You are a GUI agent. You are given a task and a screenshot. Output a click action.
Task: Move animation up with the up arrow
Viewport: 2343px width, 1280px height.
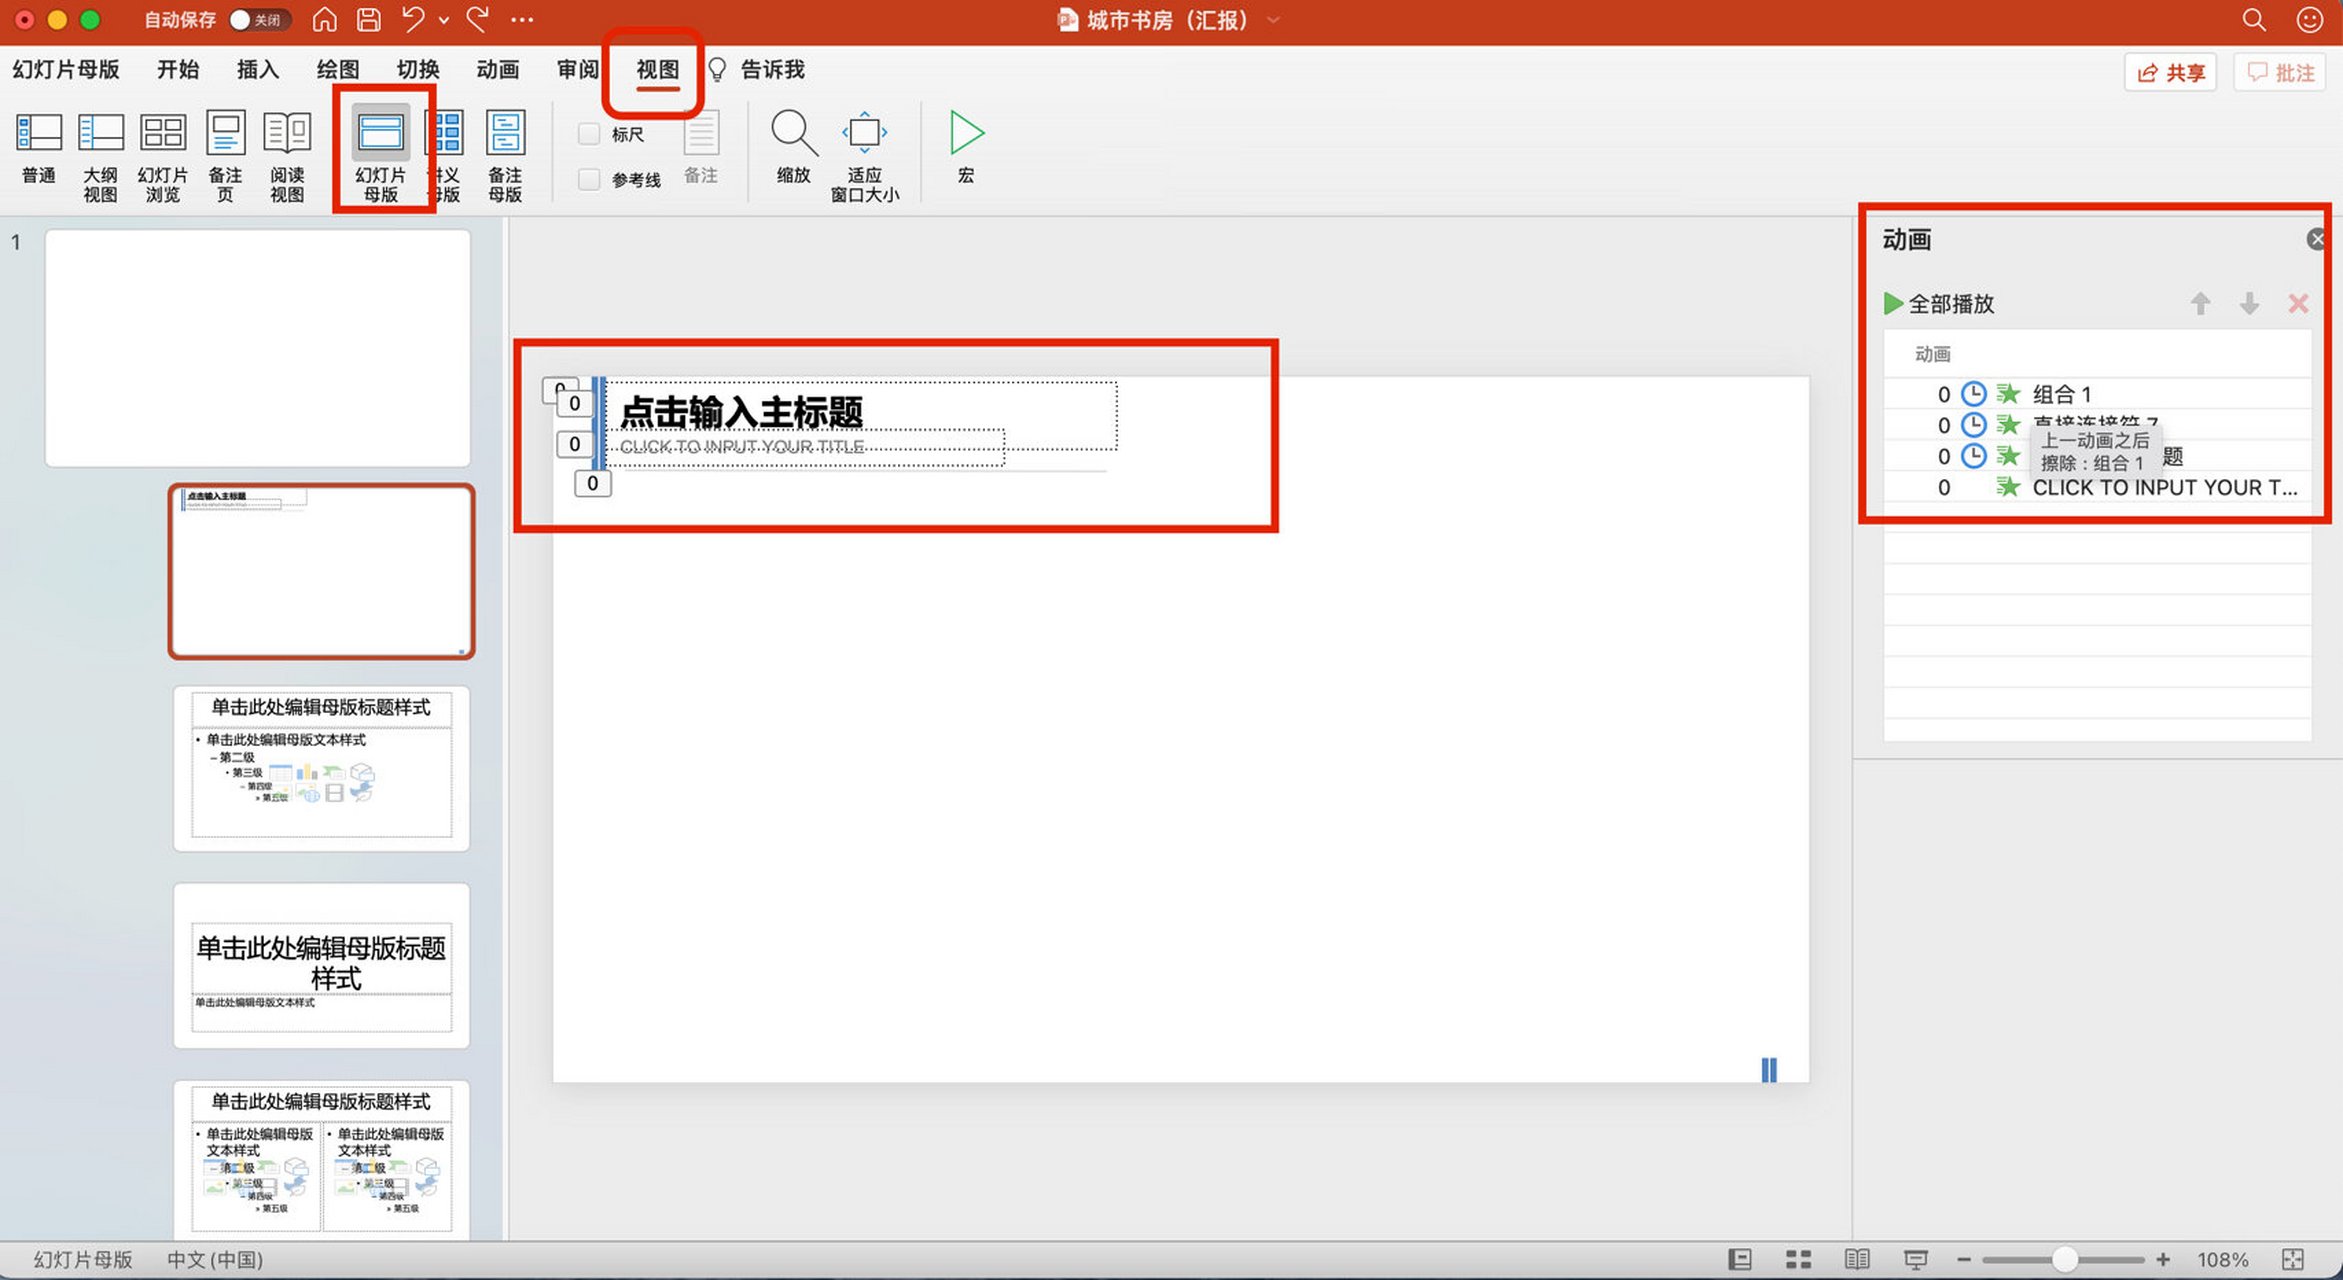[x=2200, y=303]
